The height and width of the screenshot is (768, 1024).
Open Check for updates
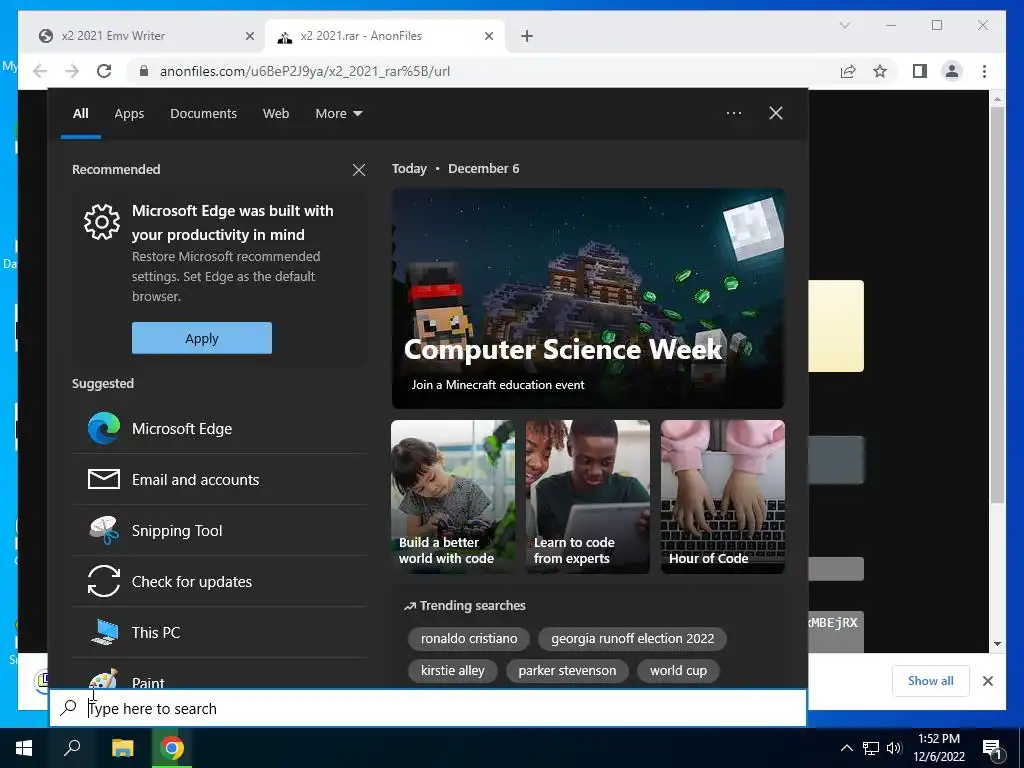(x=220, y=581)
